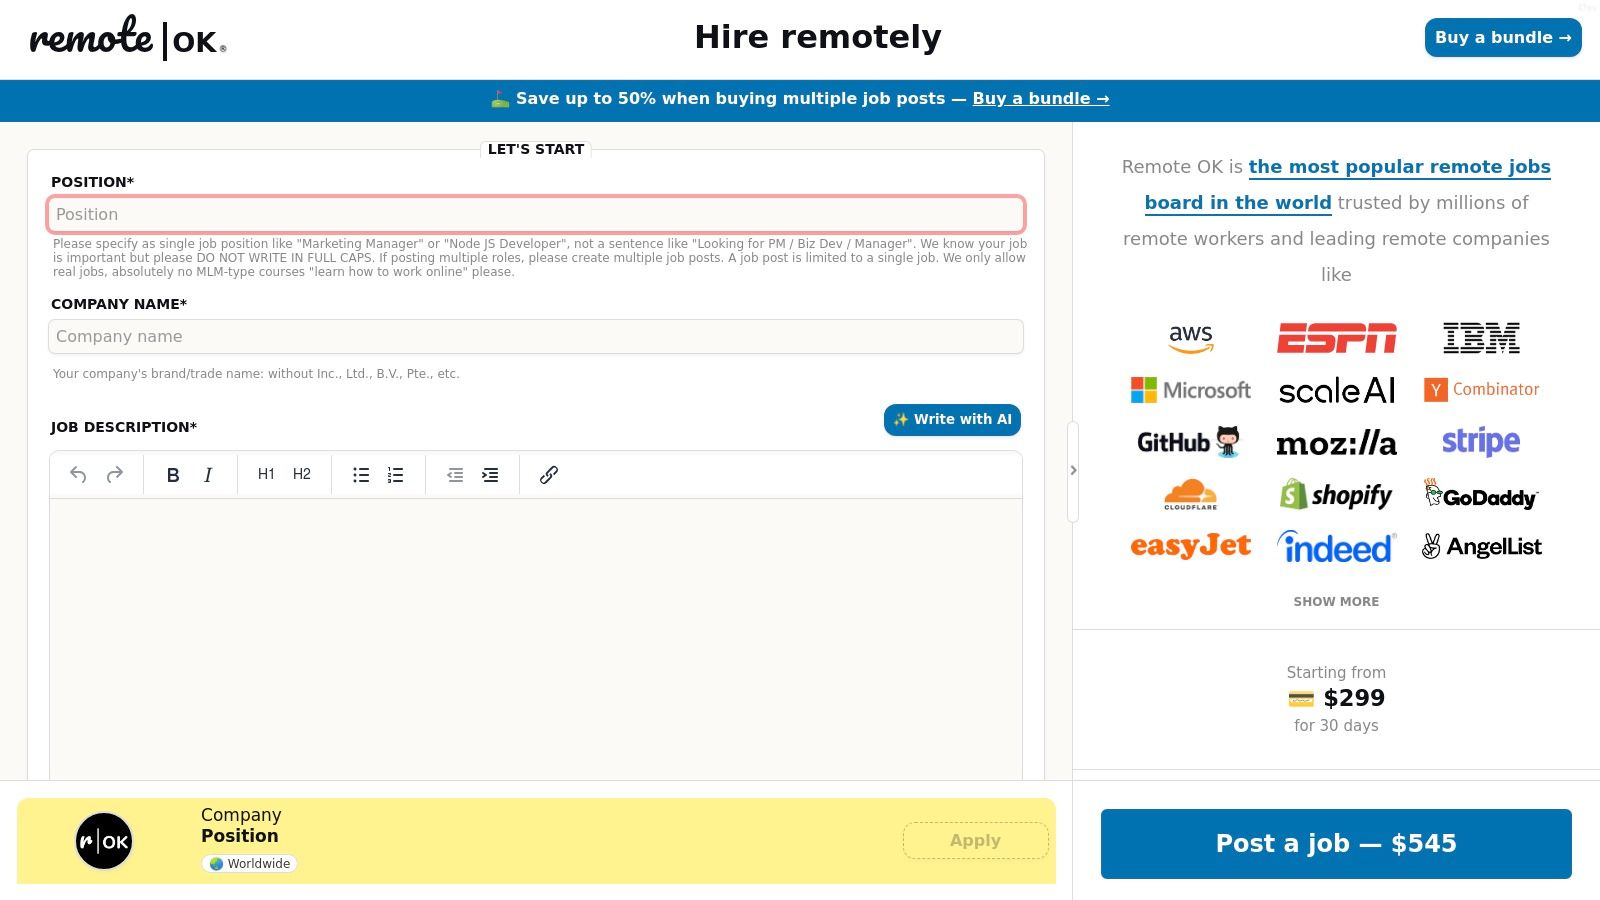The width and height of the screenshot is (1600, 900).
Task: Insert a numbered list
Action: 396,475
